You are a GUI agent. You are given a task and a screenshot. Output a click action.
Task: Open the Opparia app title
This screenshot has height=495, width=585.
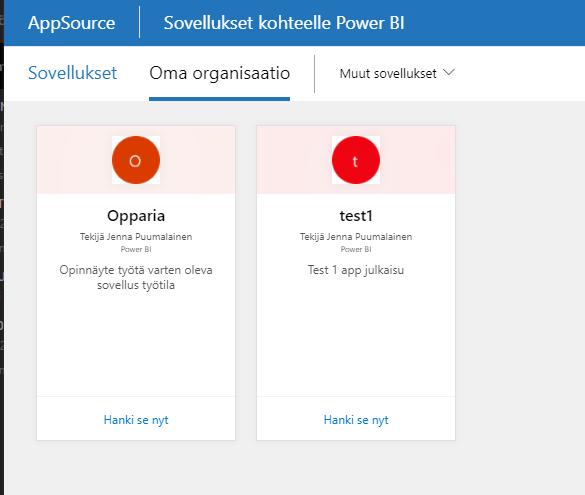[136, 216]
